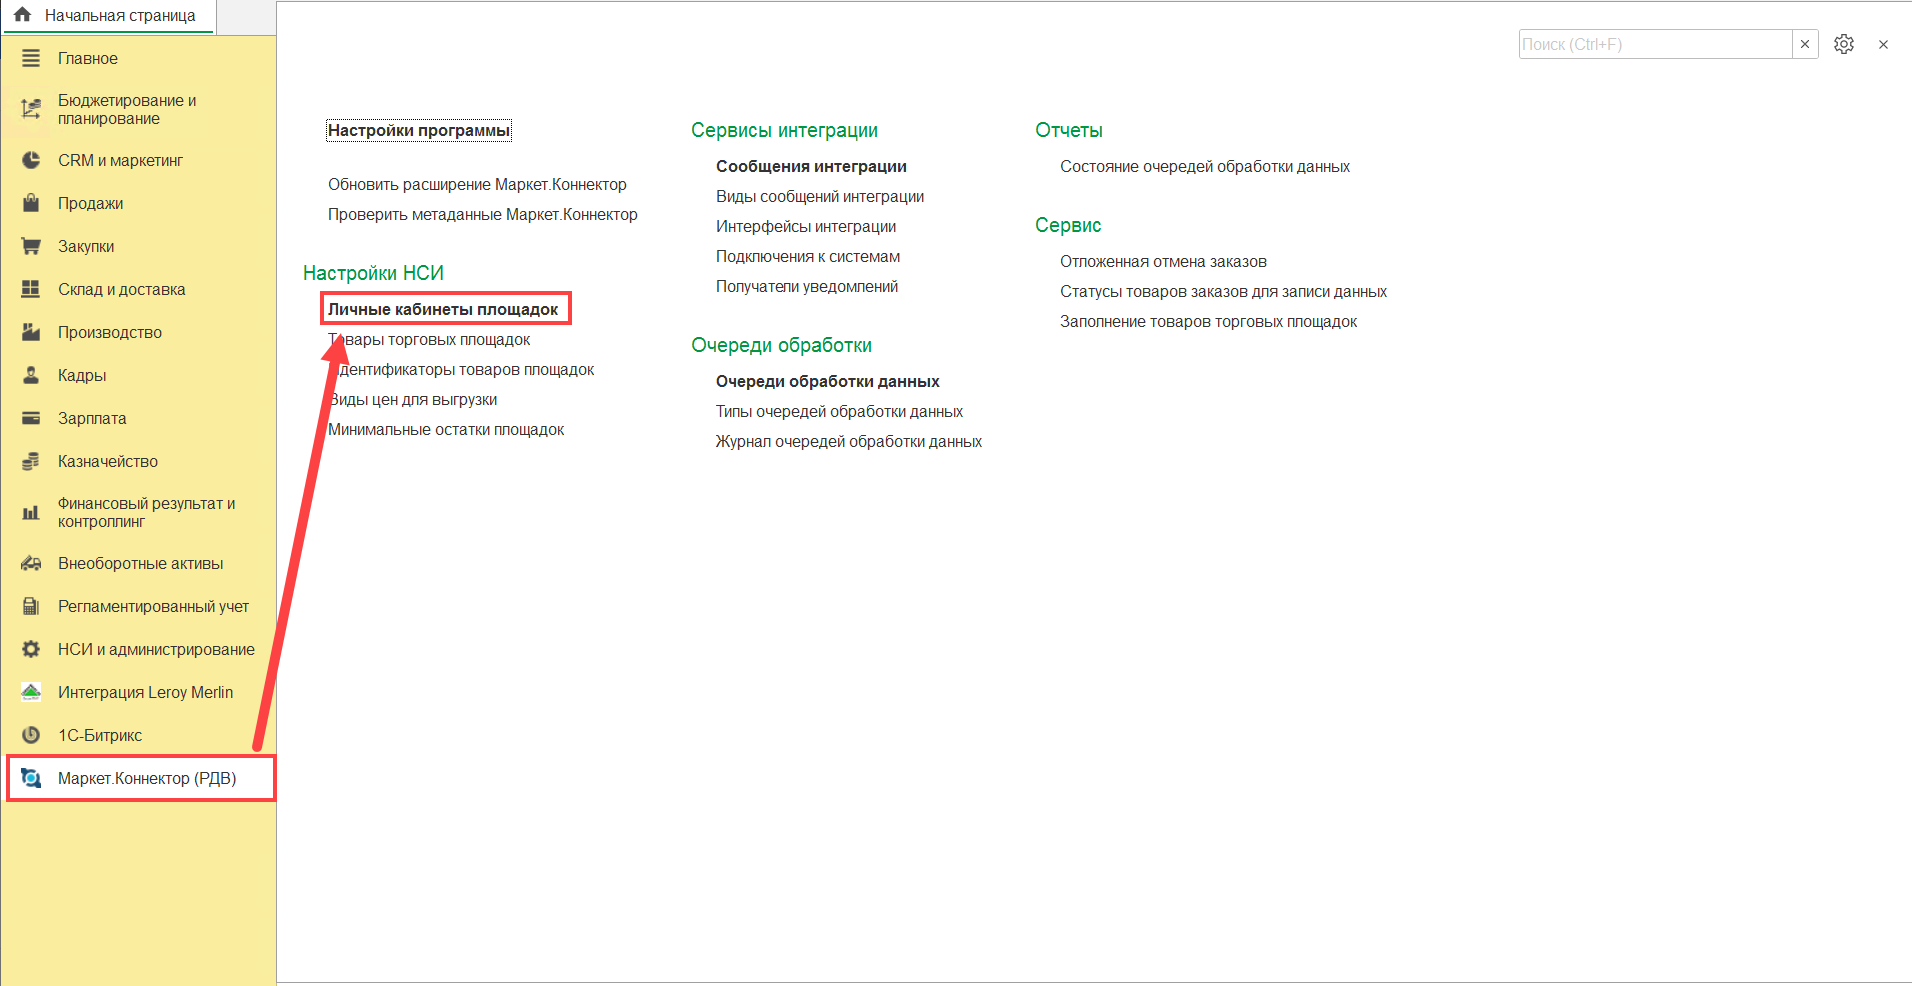Open Очереди обработки данных
Viewport: 1912px width, 986px height.
pos(828,381)
